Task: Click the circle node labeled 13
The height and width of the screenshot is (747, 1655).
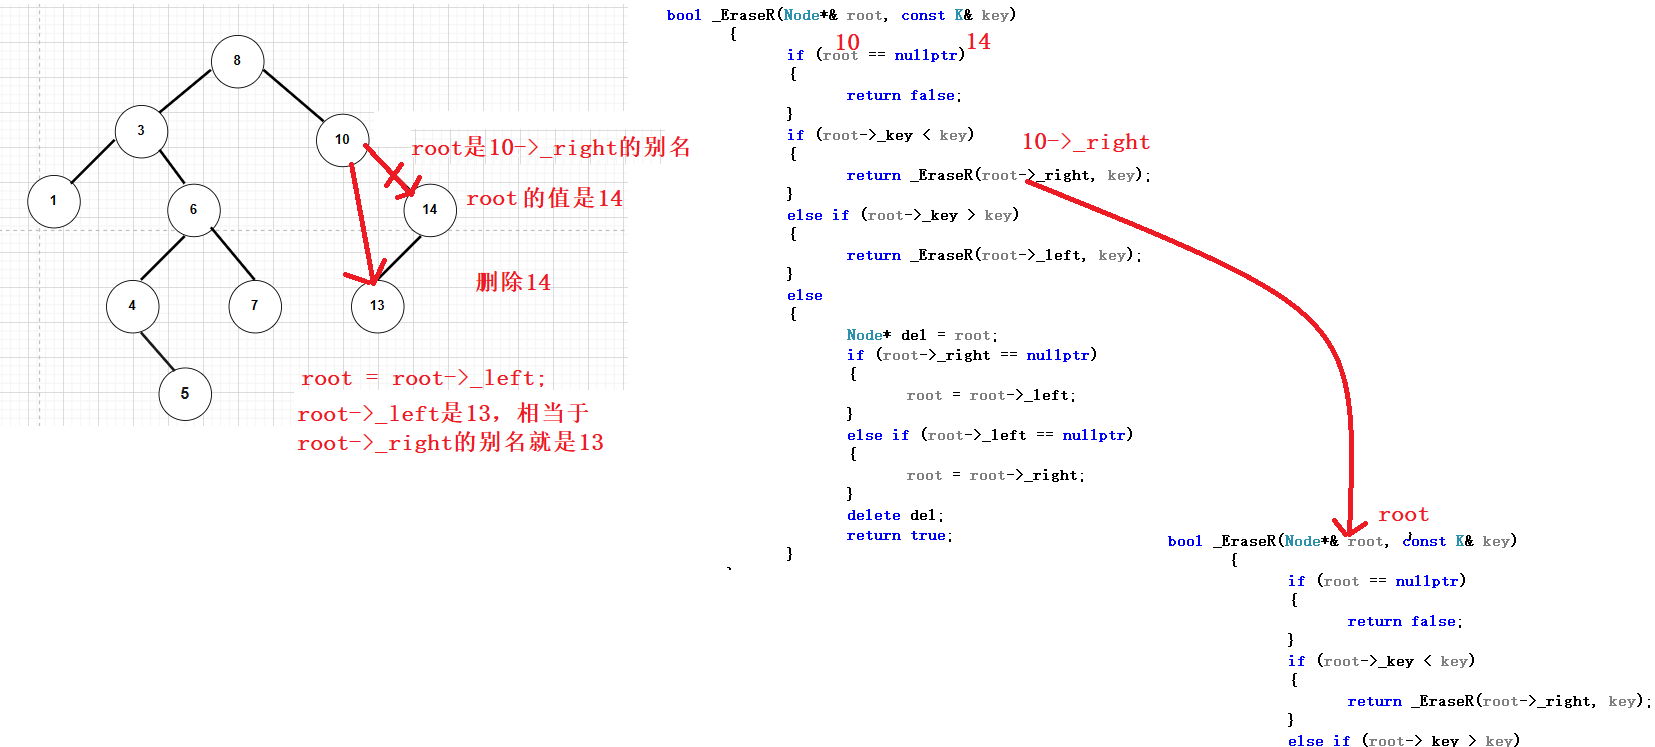Action: tap(378, 306)
